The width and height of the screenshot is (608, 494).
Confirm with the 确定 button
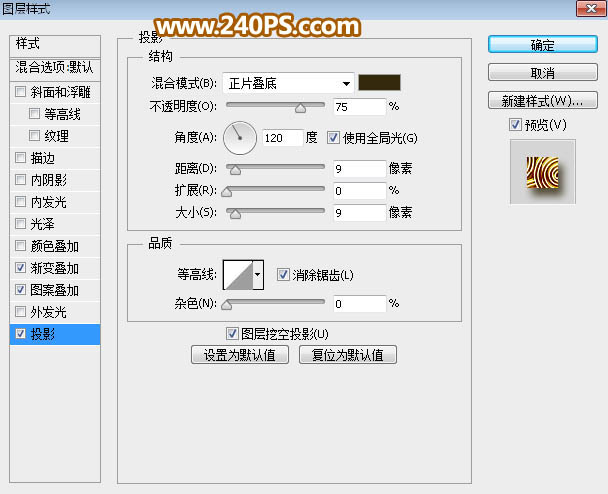point(542,45)
